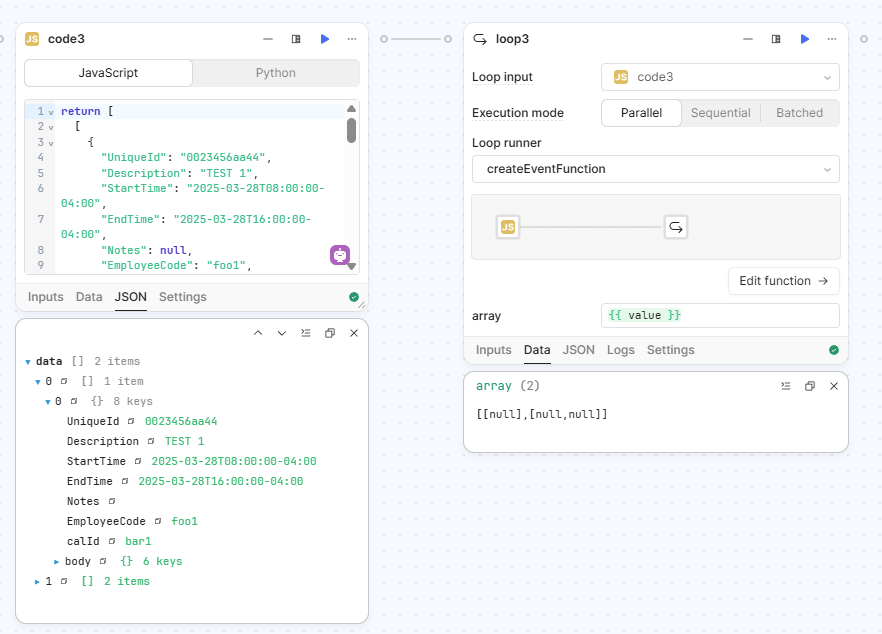Open loop3 Settings tab
This screenshot has height=634, width=882.
point(670,350)
